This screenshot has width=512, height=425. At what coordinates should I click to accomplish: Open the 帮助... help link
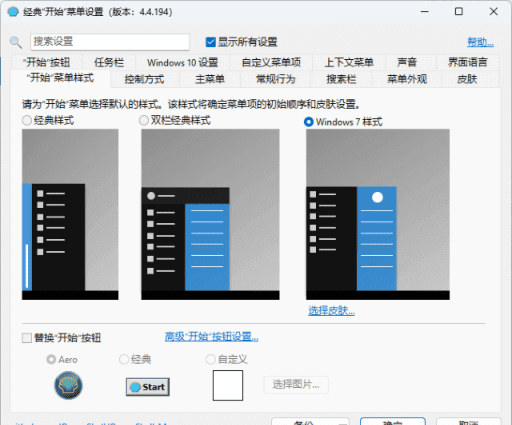tap(480, 42)
